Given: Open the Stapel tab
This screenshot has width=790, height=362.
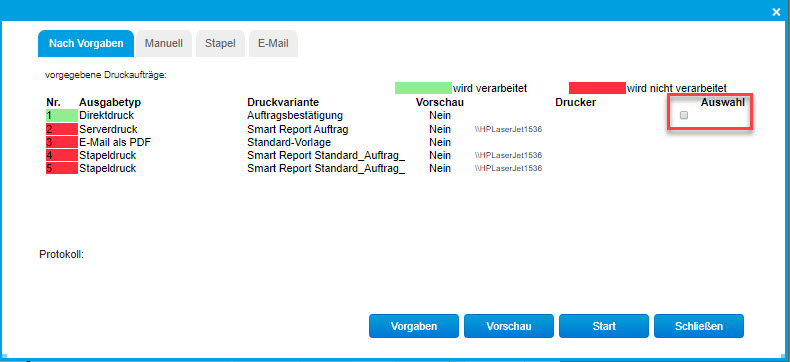Looking at the screenshot, I should pos(220,43).
